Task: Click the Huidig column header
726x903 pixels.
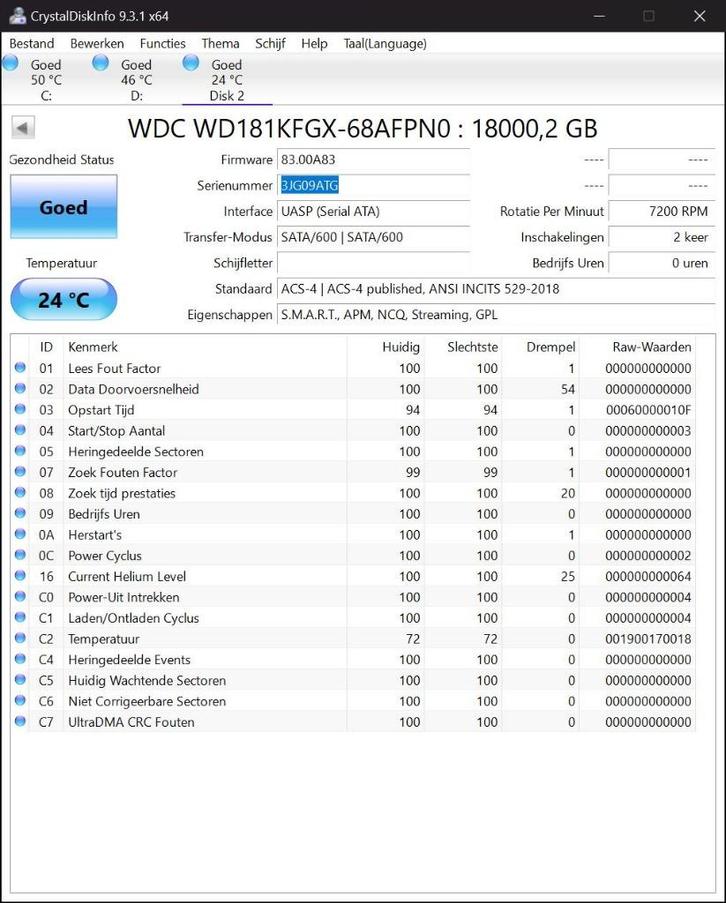Action: pyautogui.click(x=386, y=347)
